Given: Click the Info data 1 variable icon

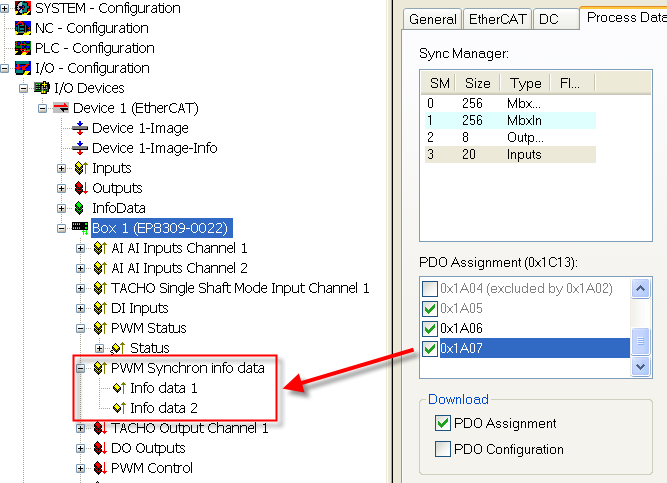Looking at the screenshot, I should 119,388.
